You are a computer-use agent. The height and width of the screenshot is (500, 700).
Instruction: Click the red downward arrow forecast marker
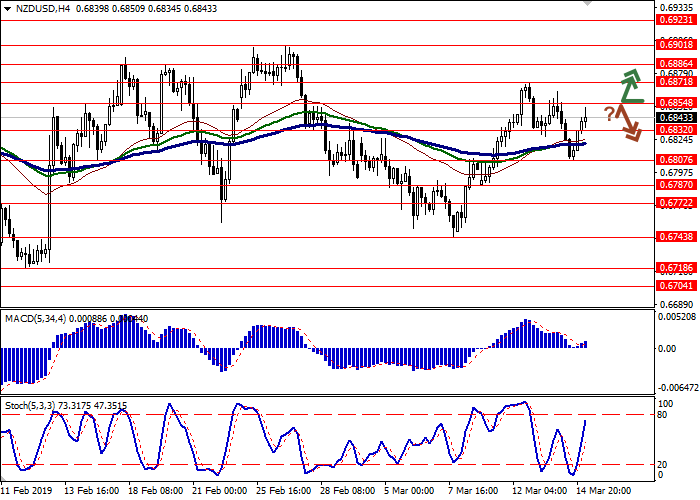point(628,124)
